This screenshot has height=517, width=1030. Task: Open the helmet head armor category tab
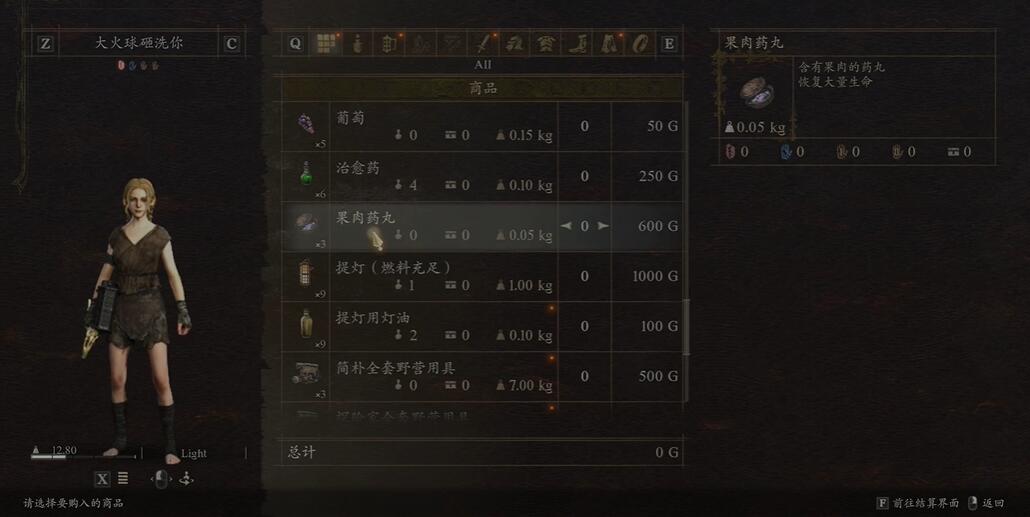click(x=514, y=44)
